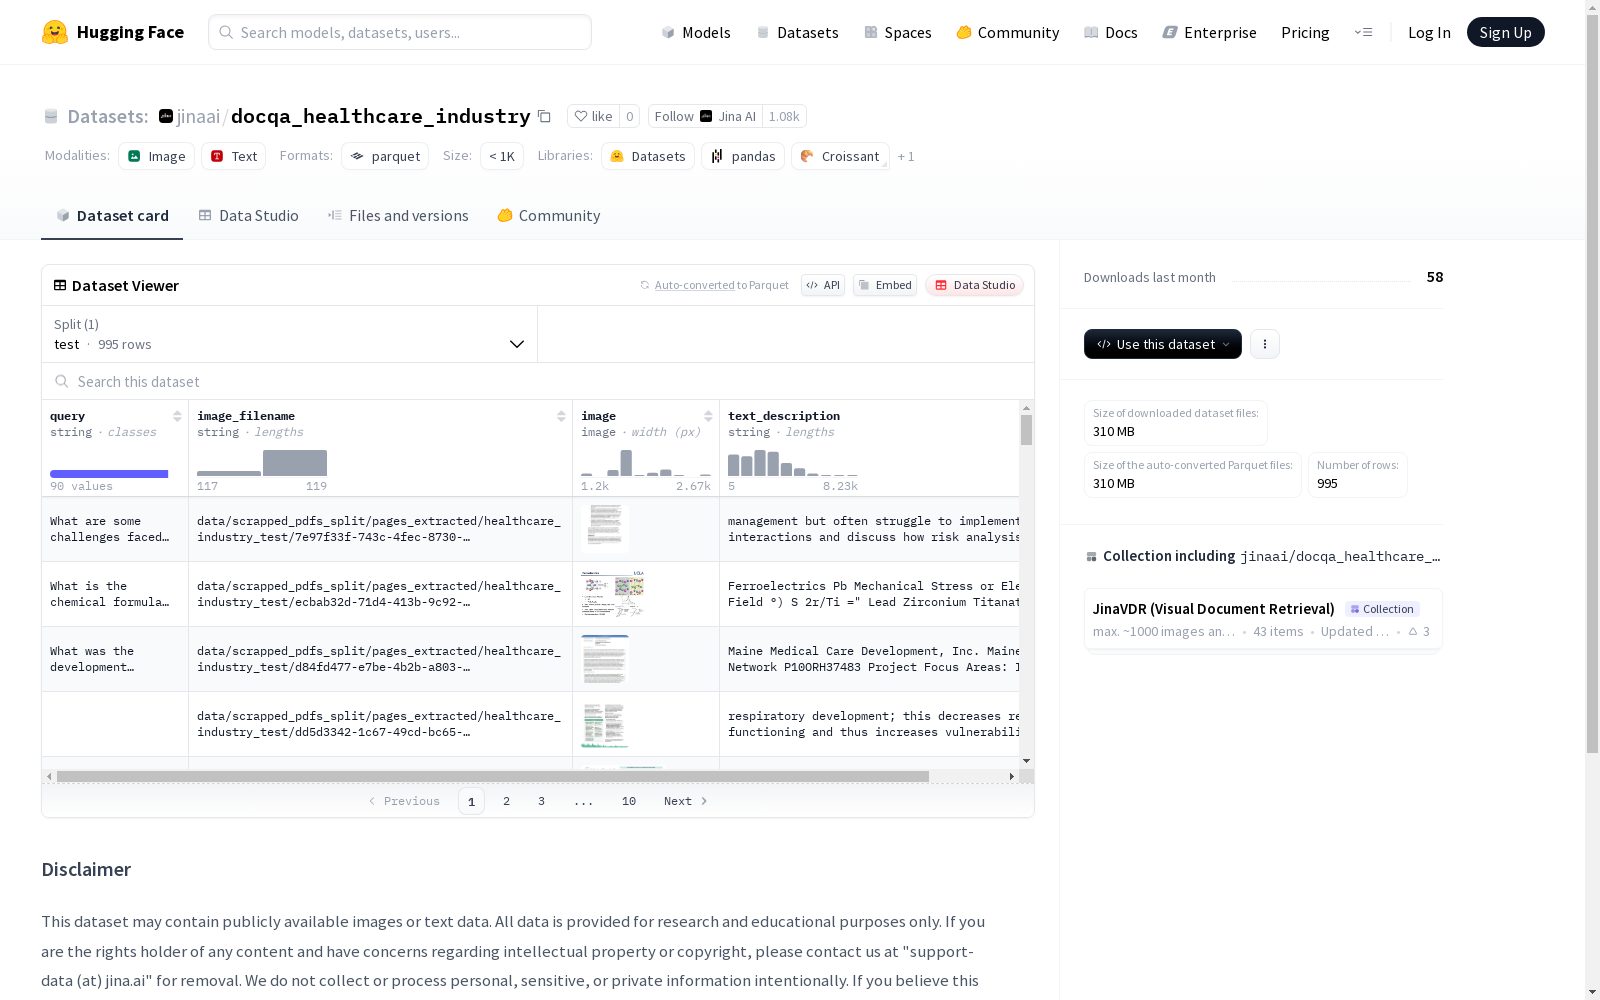Go to Models in the top navigation
The width and height of the screenshot is (1600, 1000).
[x=696, y=32]
